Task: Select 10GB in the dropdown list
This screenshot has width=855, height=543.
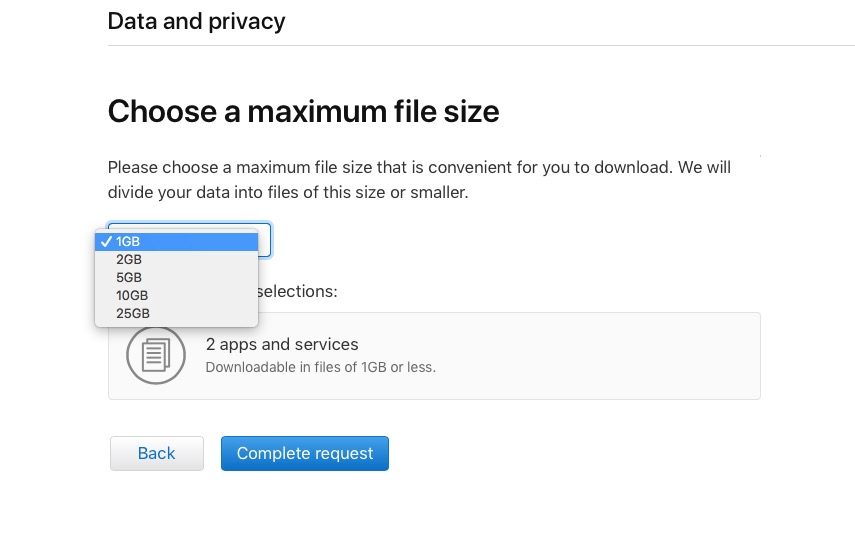Action: tap(132, 295)
